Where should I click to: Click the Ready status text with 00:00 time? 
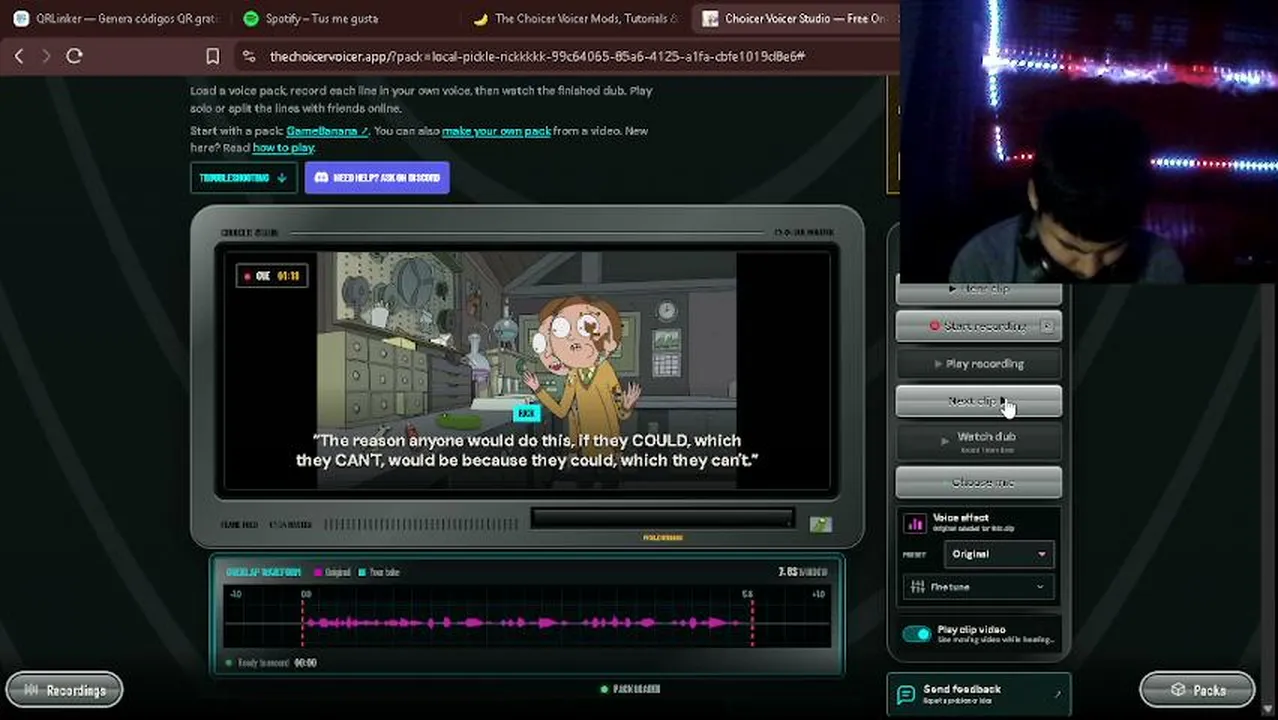tap(273, 662)
